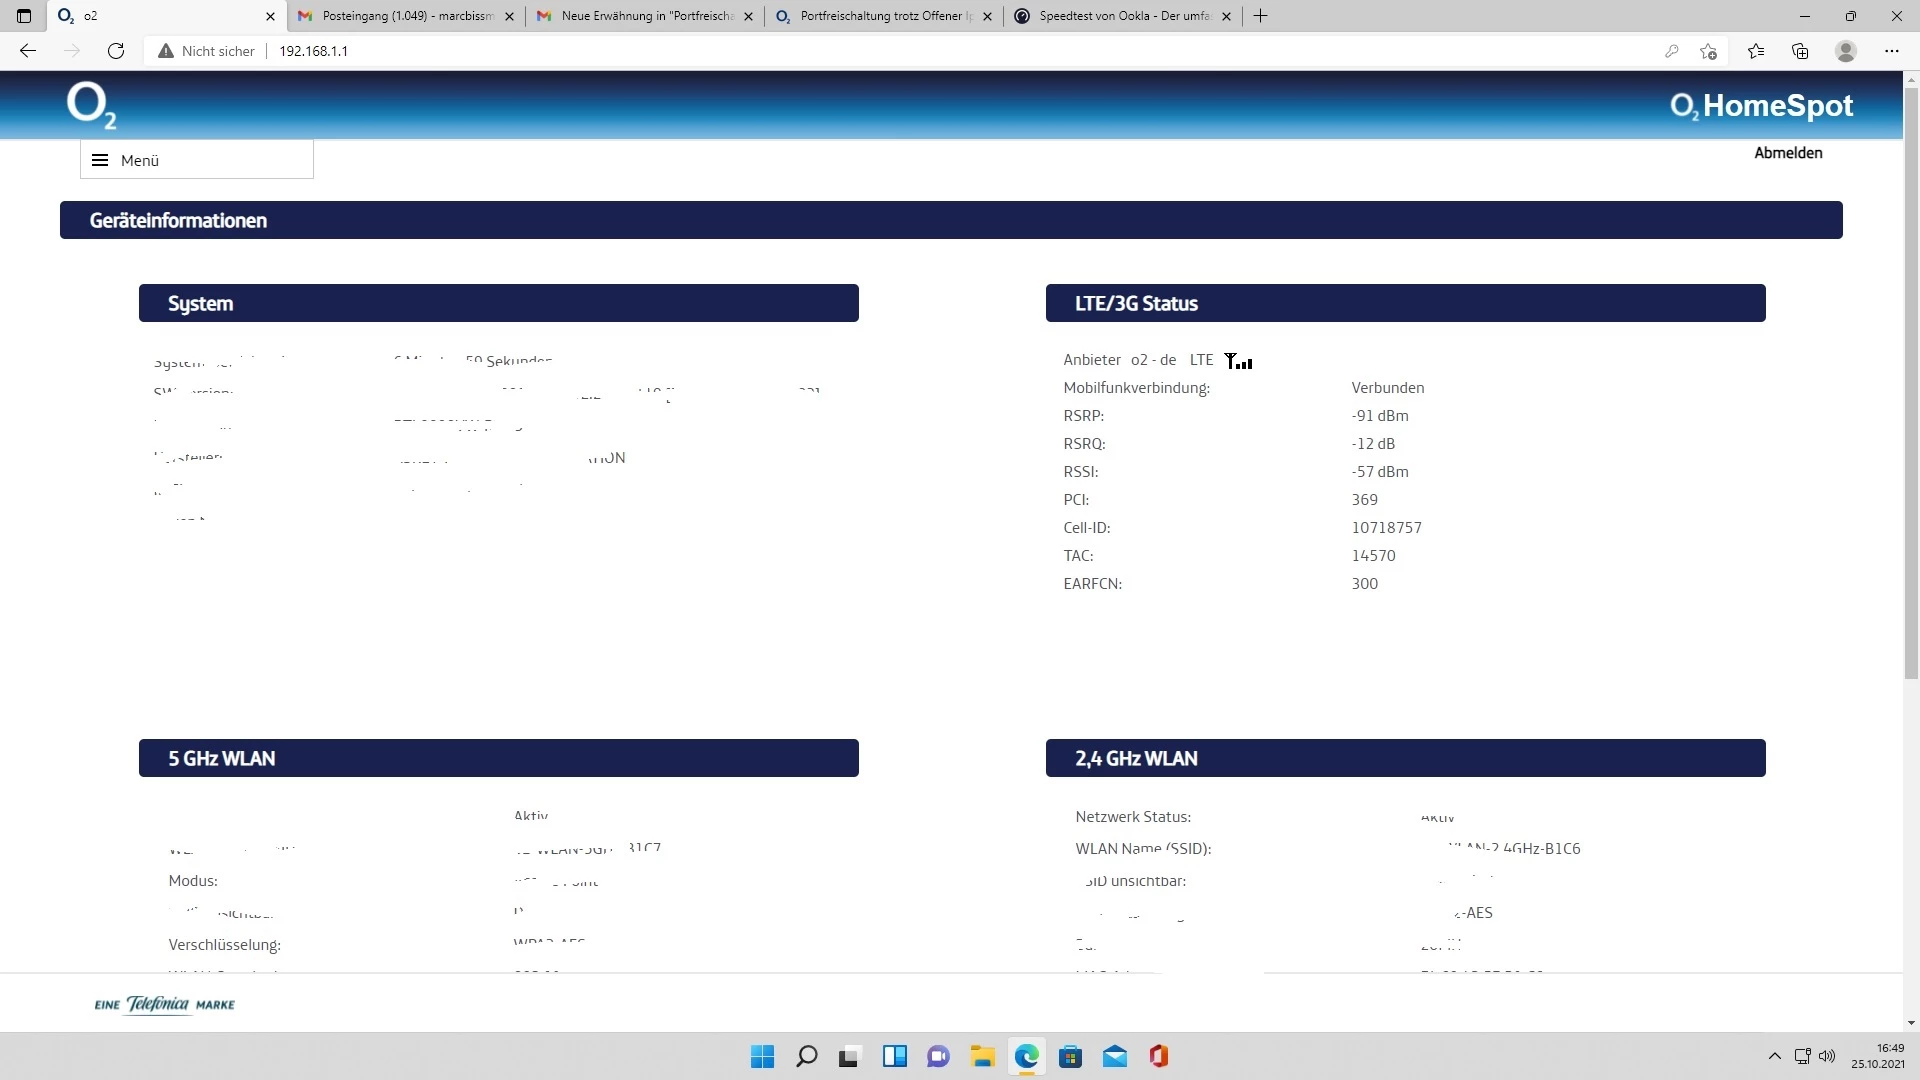
Task: Open File Explorer from taskbar
Action: [x=982, y=1057]
